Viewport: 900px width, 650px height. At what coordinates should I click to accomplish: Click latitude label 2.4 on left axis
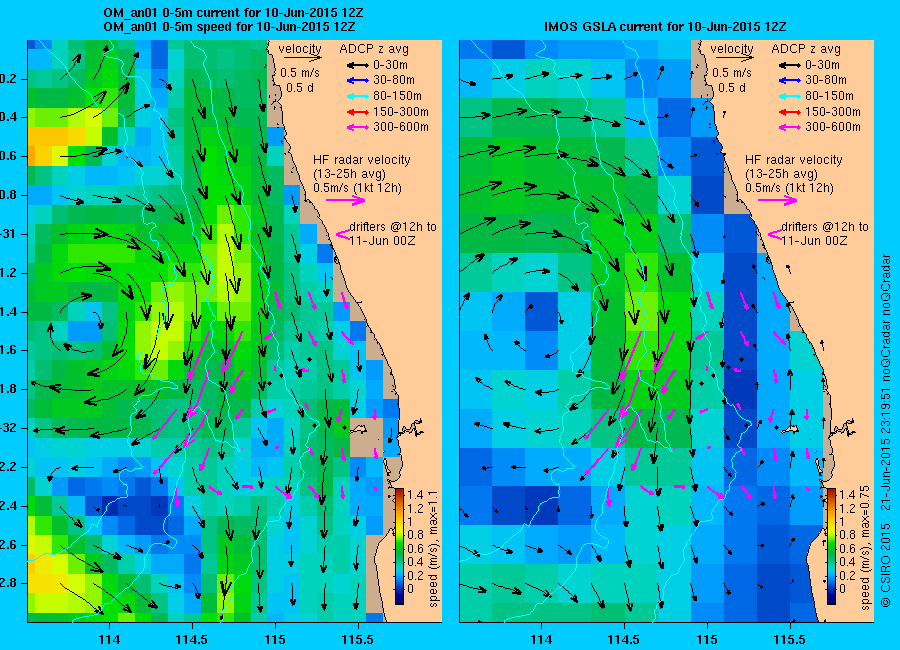[9, 506]
